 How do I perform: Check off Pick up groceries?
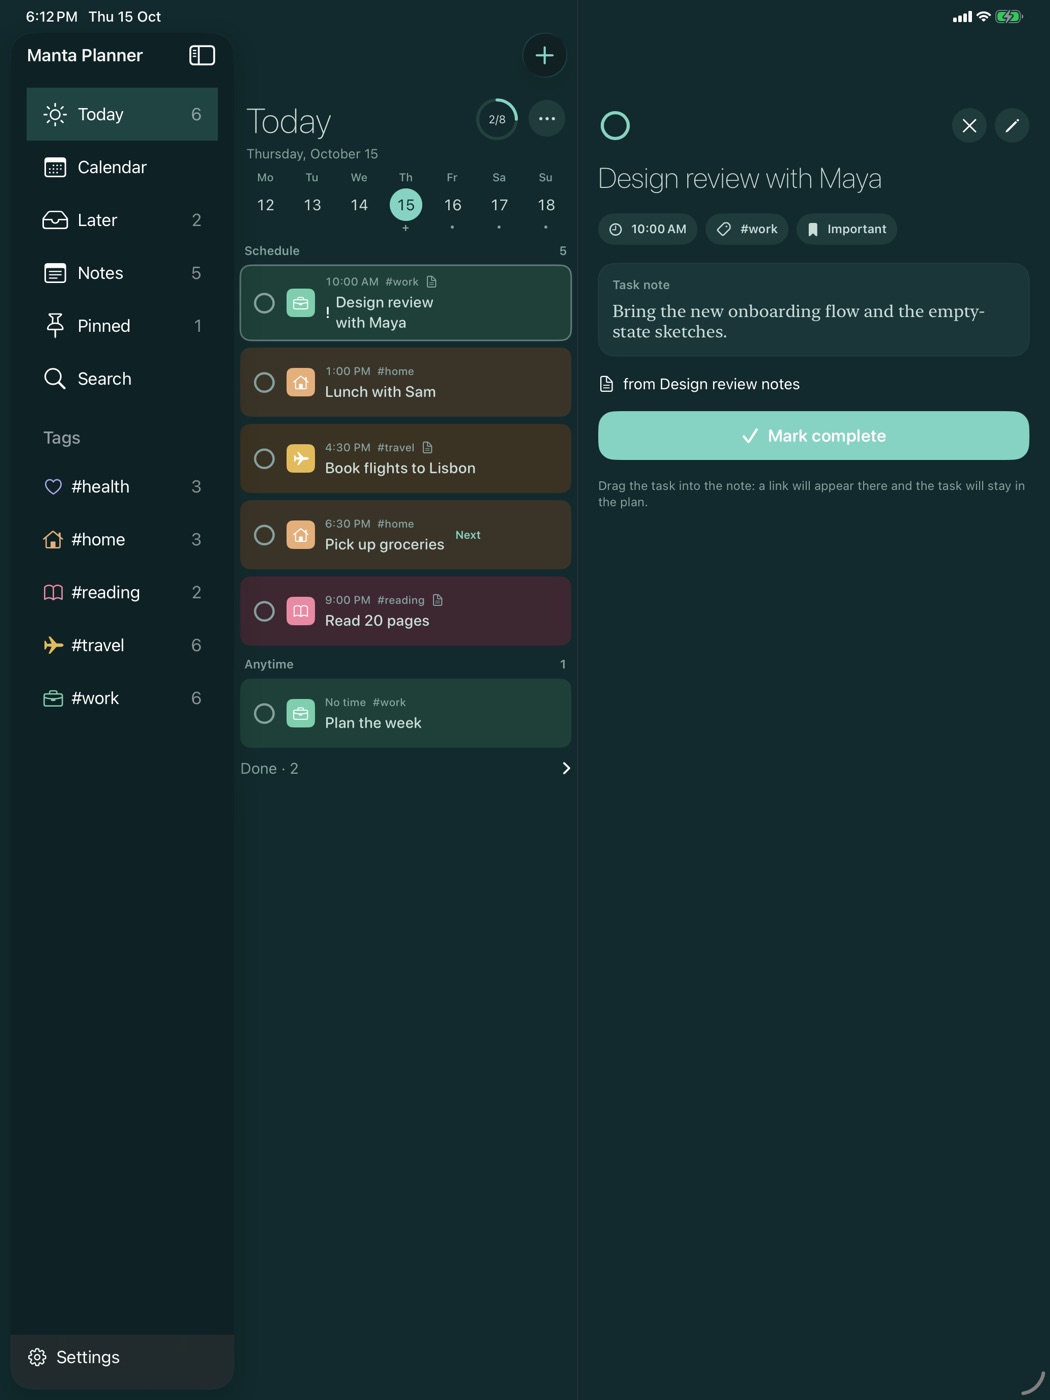[264, 535]
